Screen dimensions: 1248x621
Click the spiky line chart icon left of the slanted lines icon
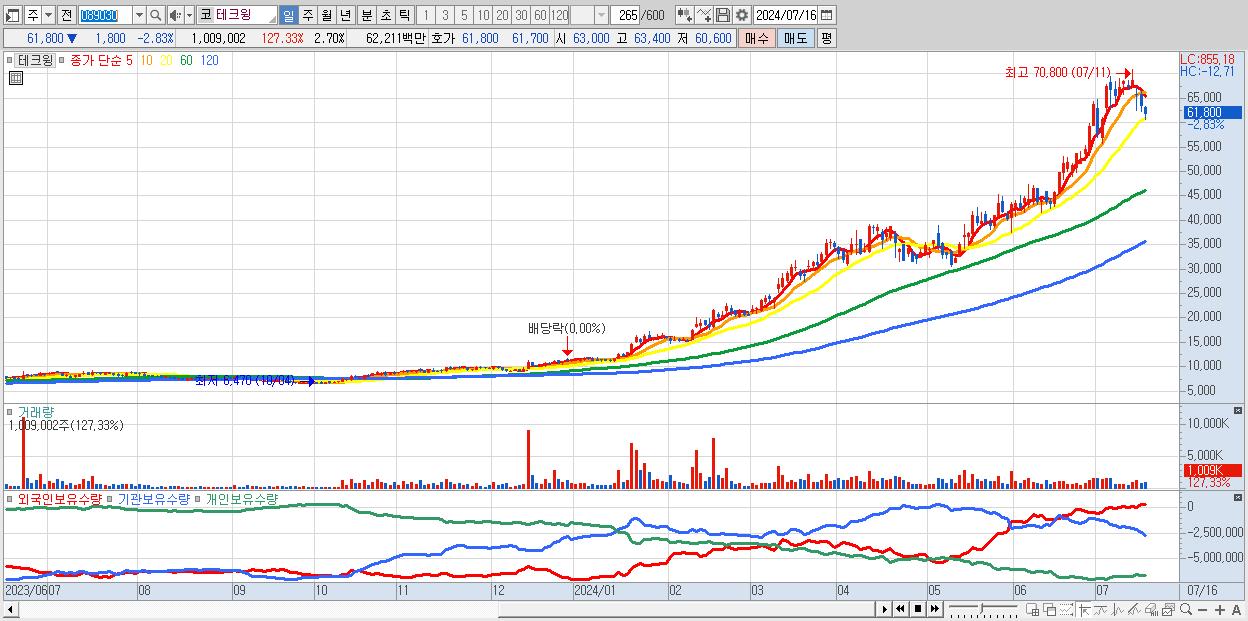point(1118,610)
